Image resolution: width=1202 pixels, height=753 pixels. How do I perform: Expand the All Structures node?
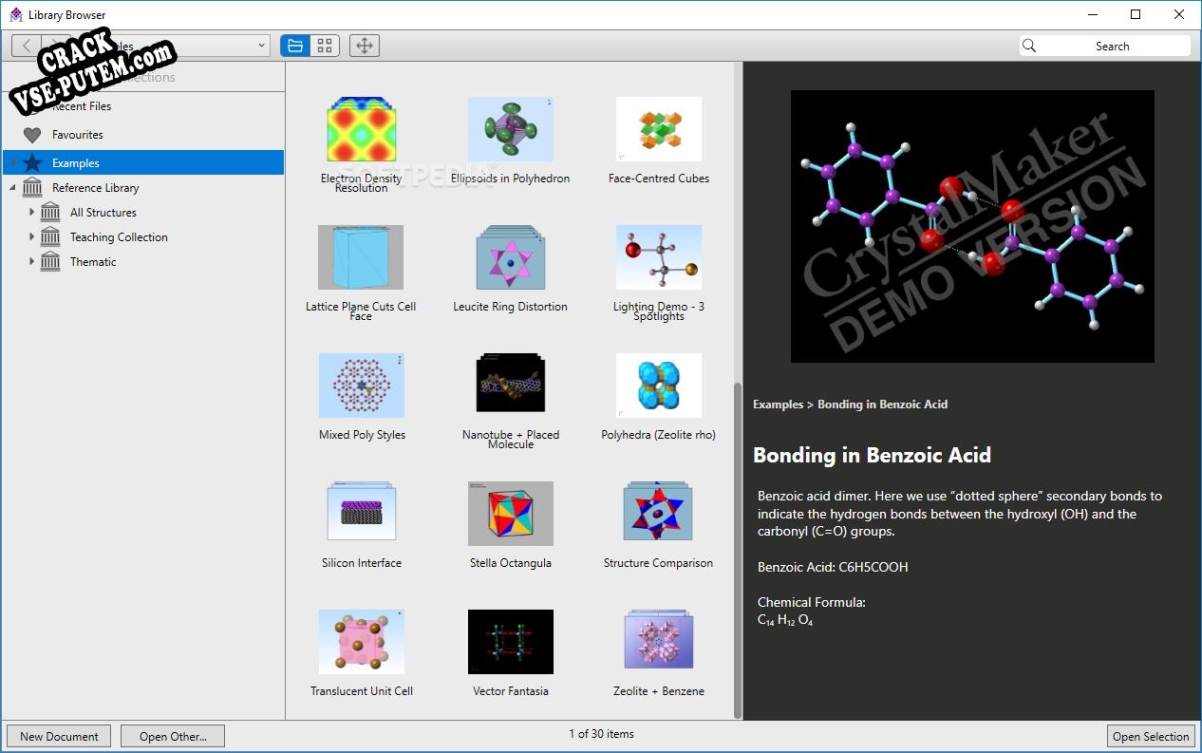click(x=32, y=212)
